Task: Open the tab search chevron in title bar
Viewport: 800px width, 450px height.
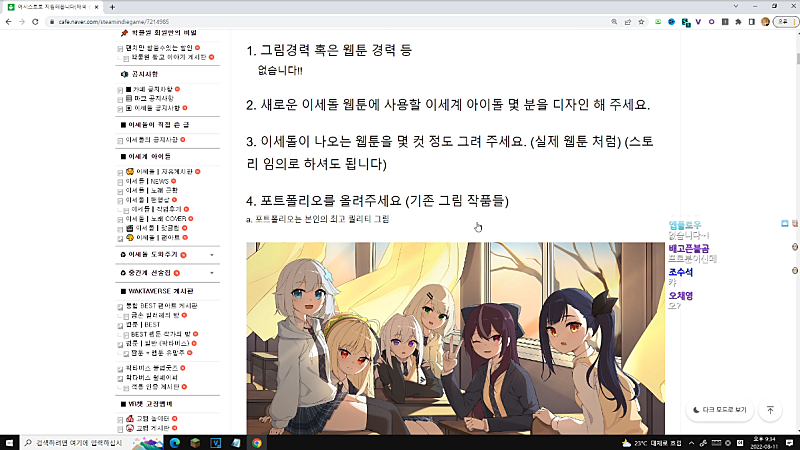Action: [736, 7]
